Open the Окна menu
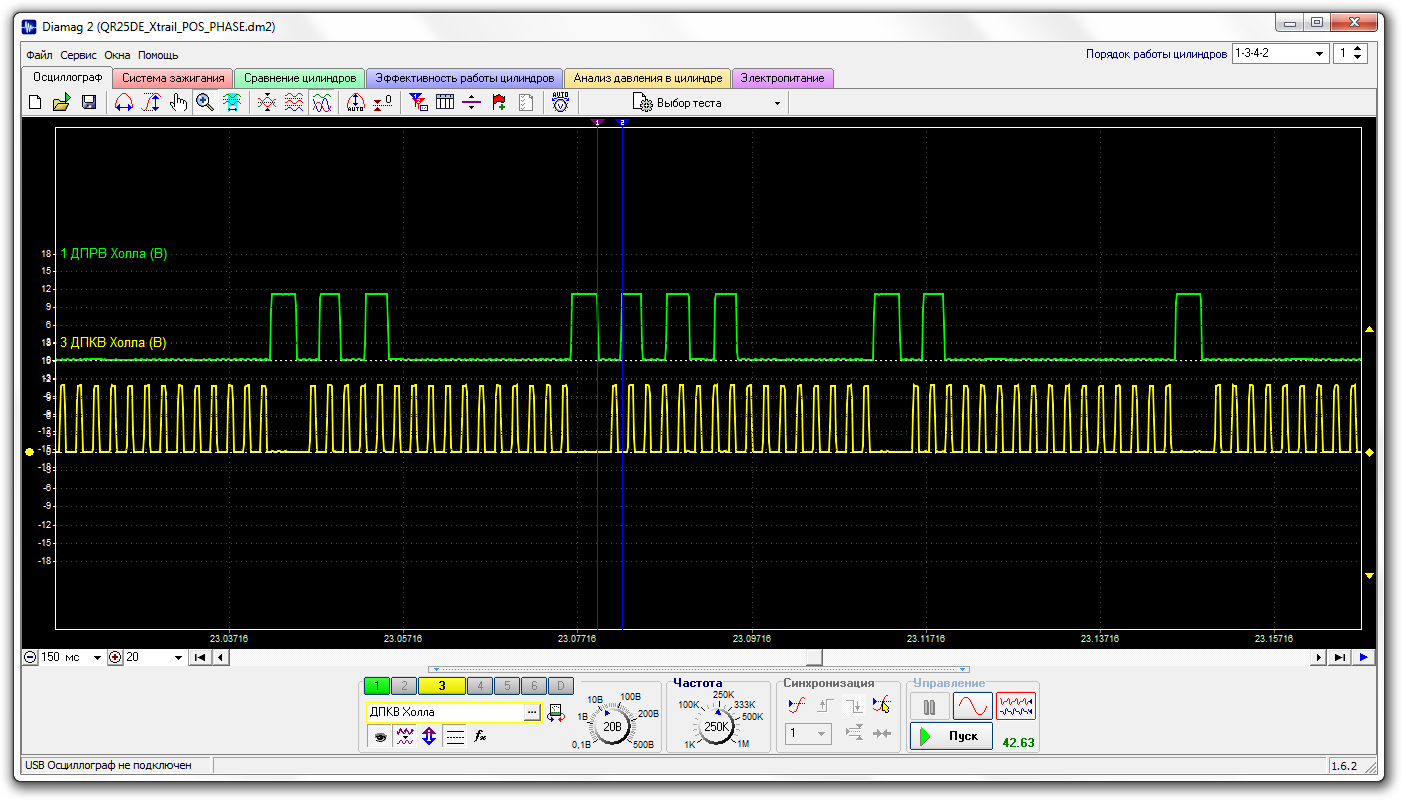 click(x=118, y=55)
